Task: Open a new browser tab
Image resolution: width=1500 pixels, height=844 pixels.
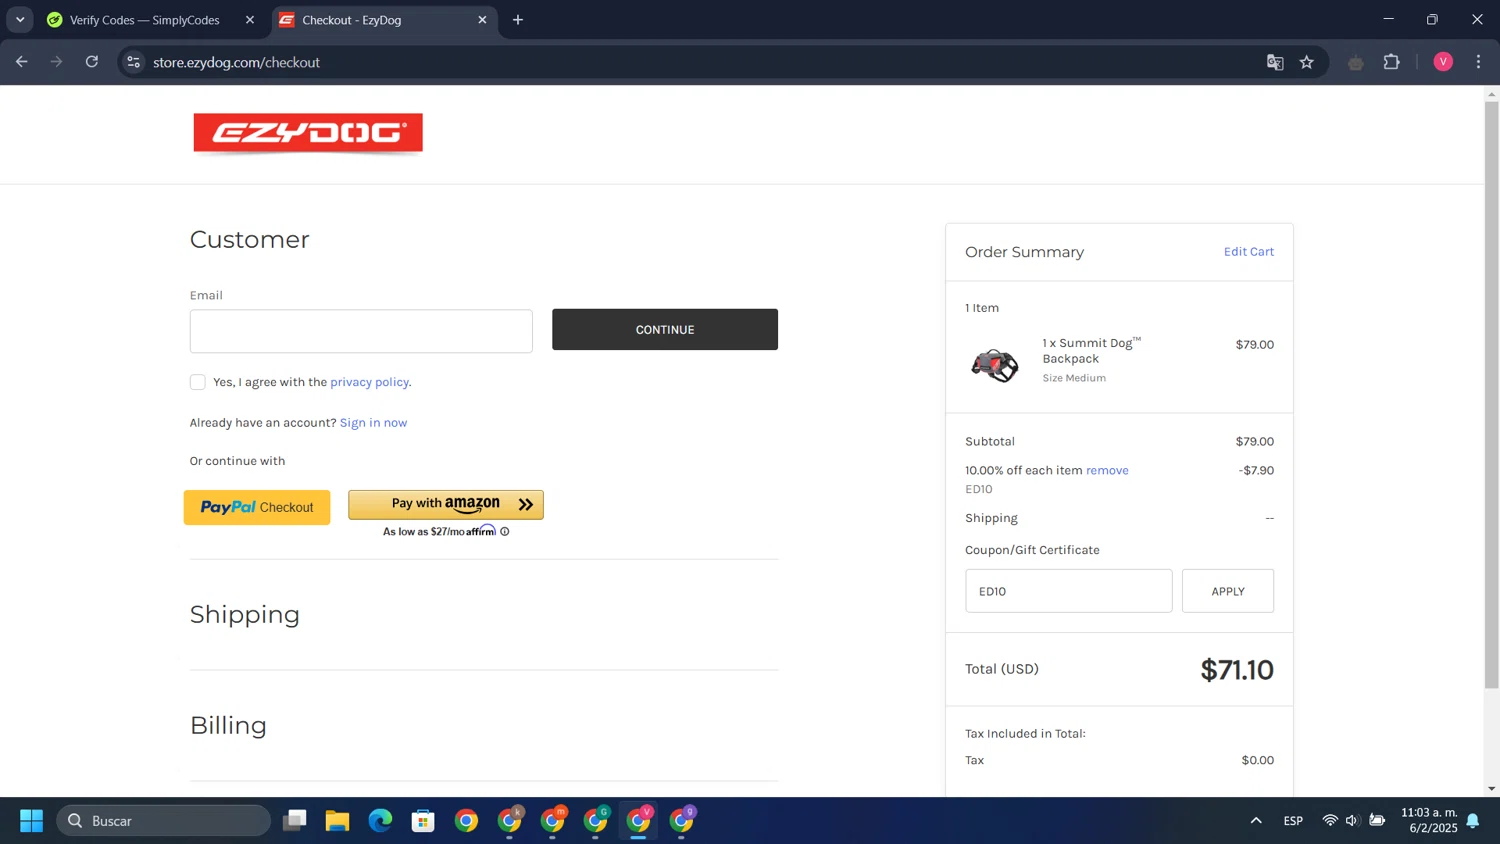Action: click(x=518, y=20)
